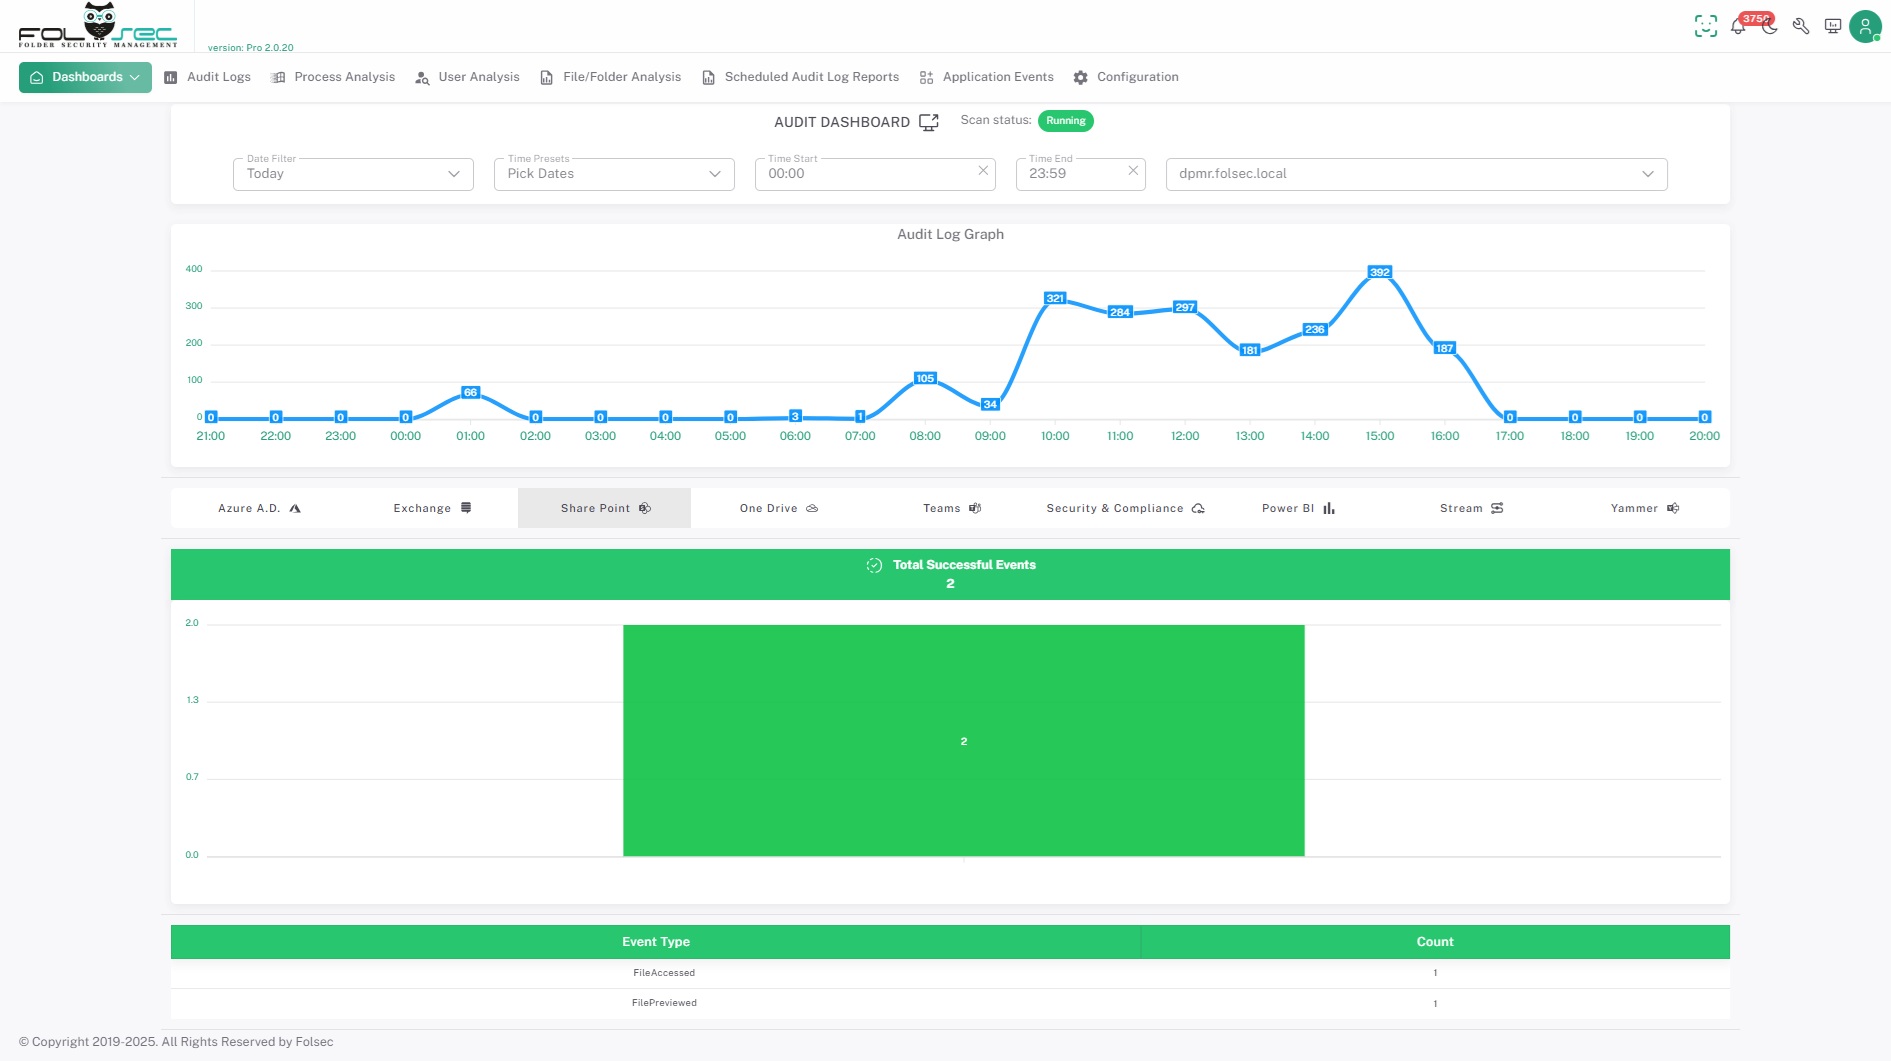Click the green Successful Events bar
Screen dimensions: 1891x1061
pyautogui.click(x=963, y=740)
